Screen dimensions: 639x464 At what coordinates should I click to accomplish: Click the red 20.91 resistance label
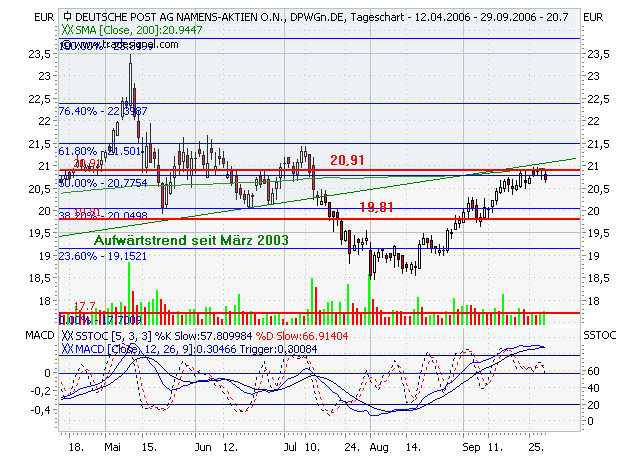348,159
